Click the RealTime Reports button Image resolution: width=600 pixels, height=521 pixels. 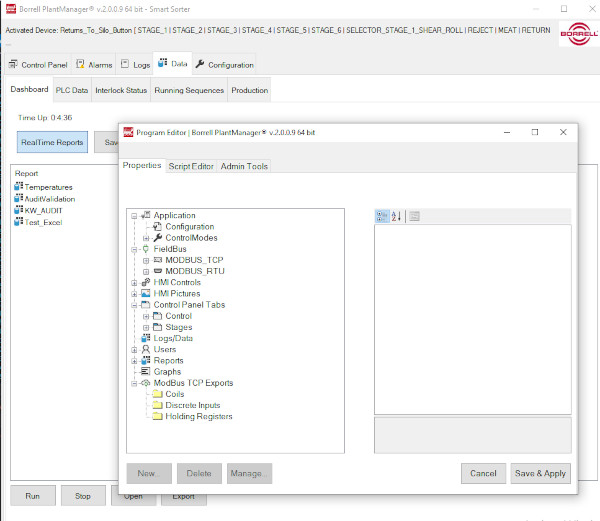[52, 143]
